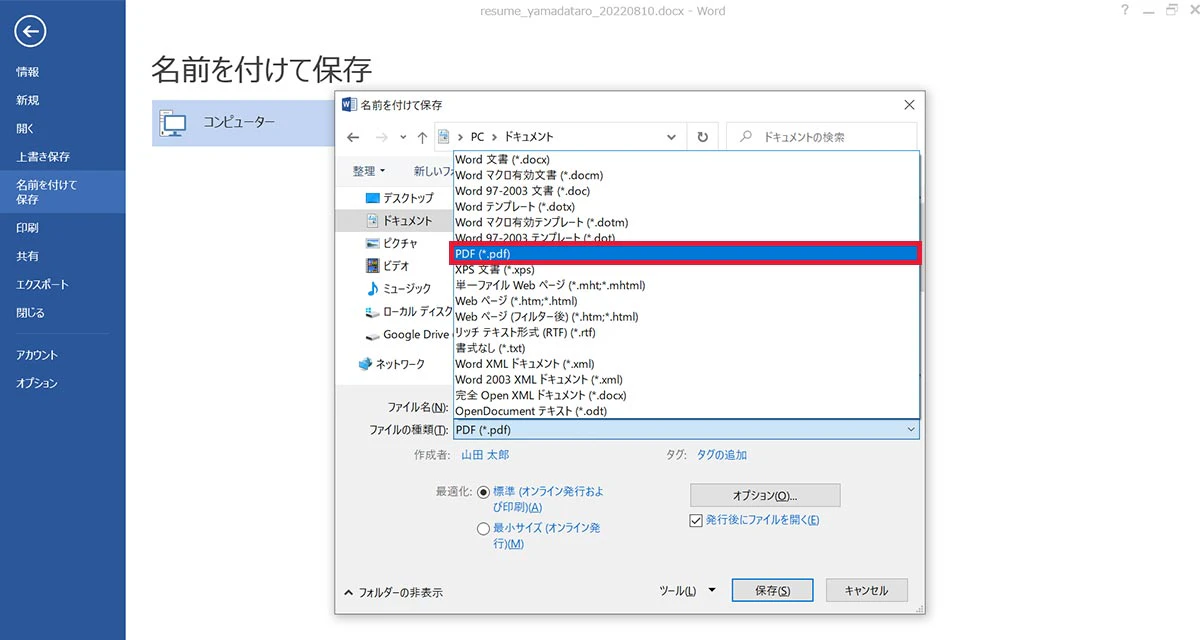
Task: Click the コンピューター icon in backstage
Action: click(x=174, y=123)
